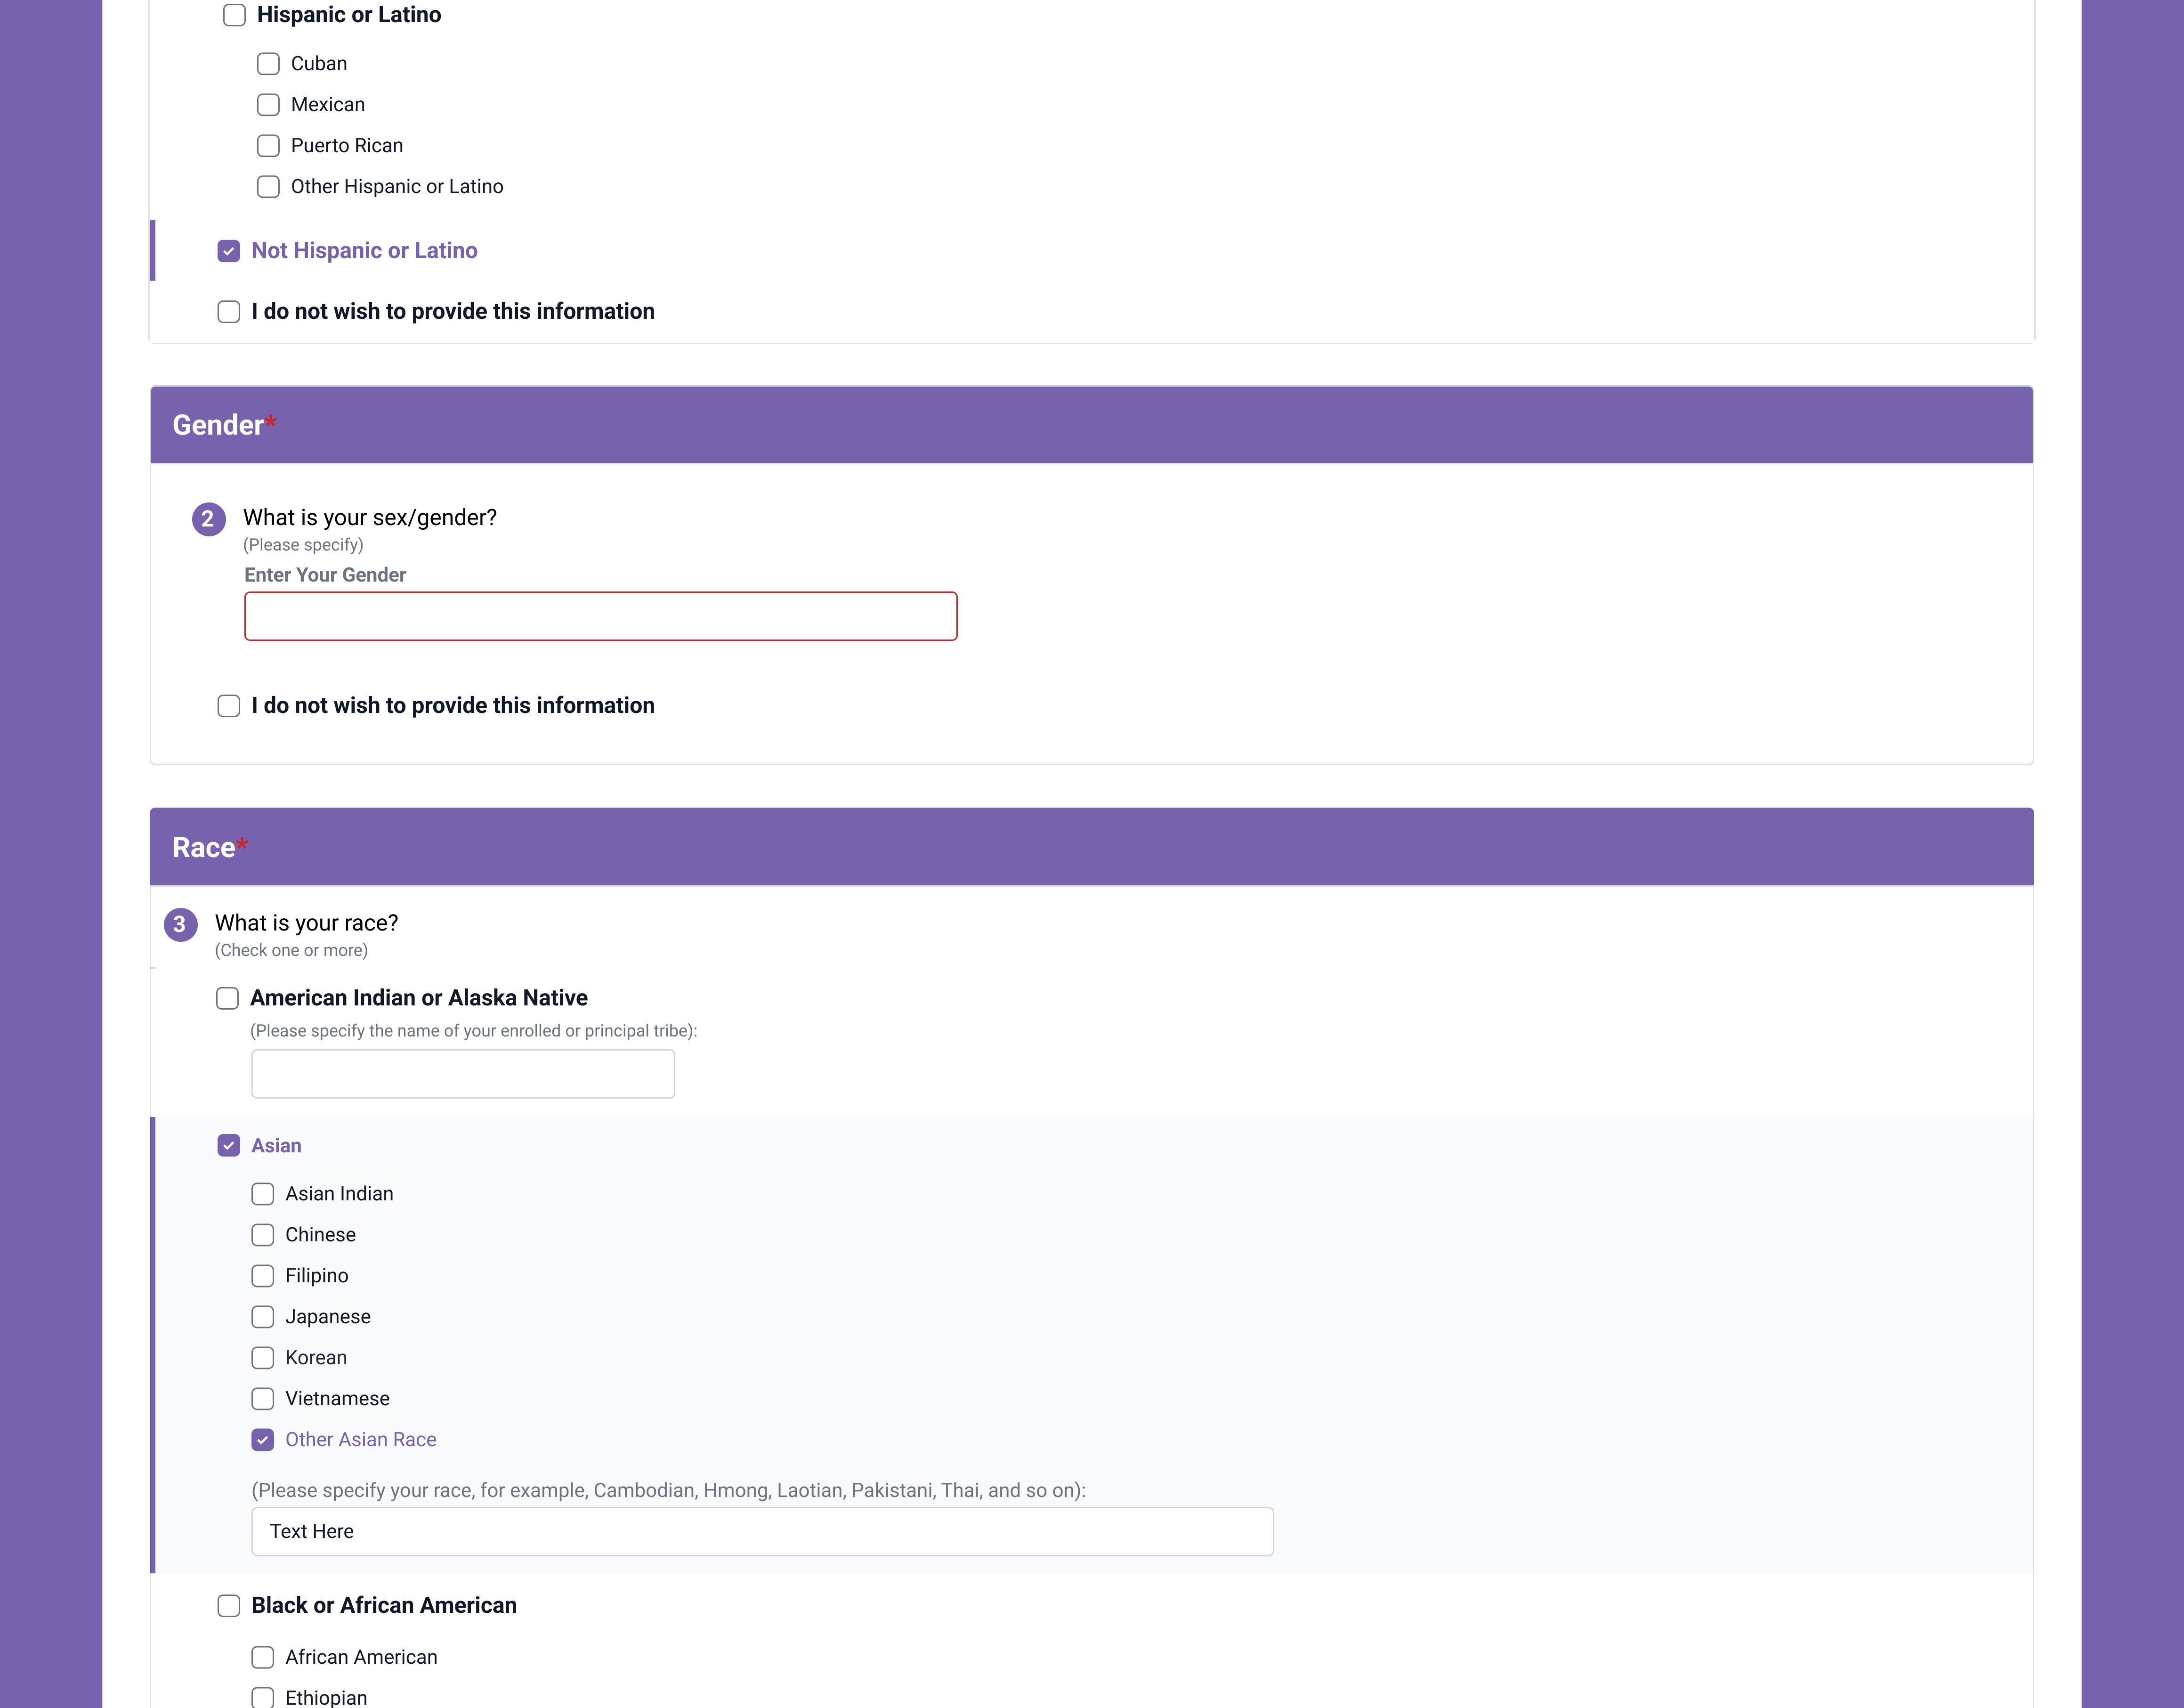The width and height of the screenshot is (2184, 1708).
Task: Tick the Cuban option
Action: point(268,64)
